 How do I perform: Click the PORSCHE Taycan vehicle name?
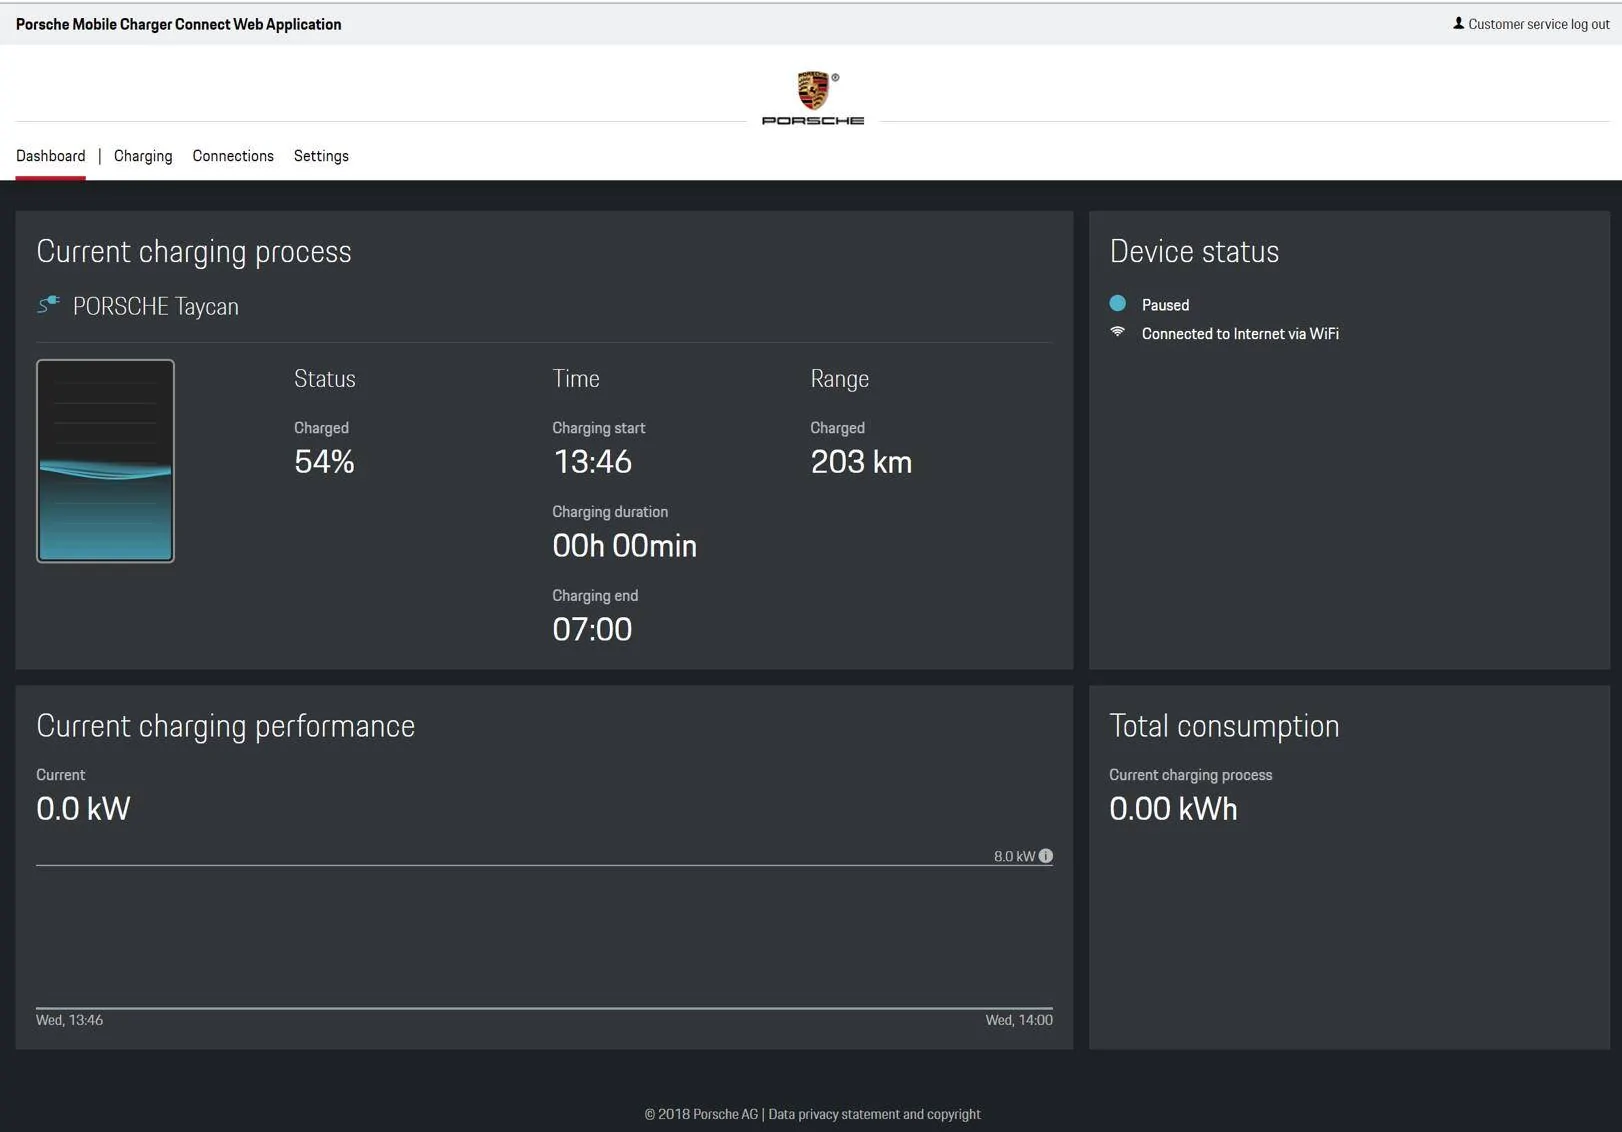pos(156,306)
